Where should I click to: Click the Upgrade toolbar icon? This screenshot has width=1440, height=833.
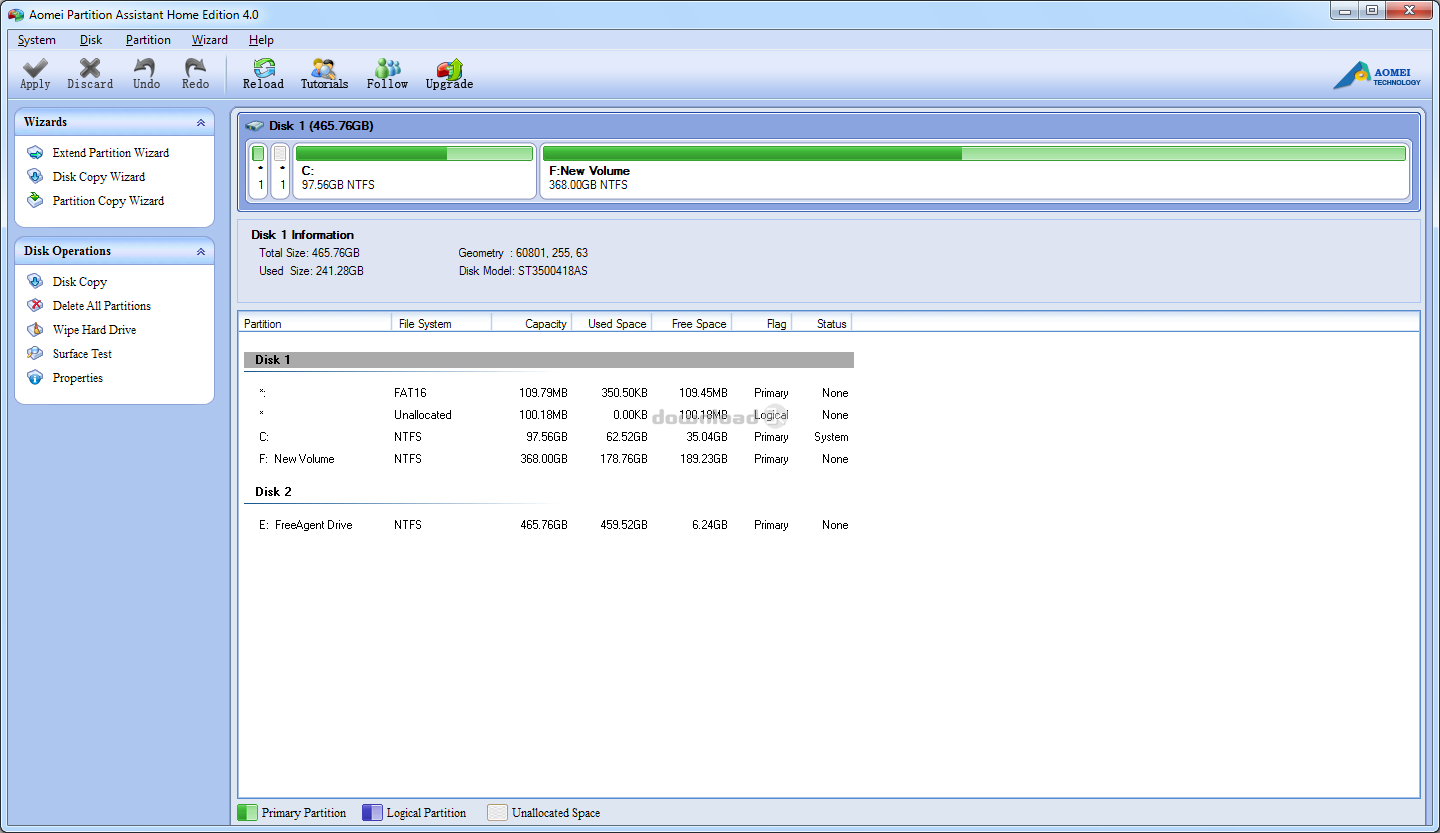click(448, 72)
